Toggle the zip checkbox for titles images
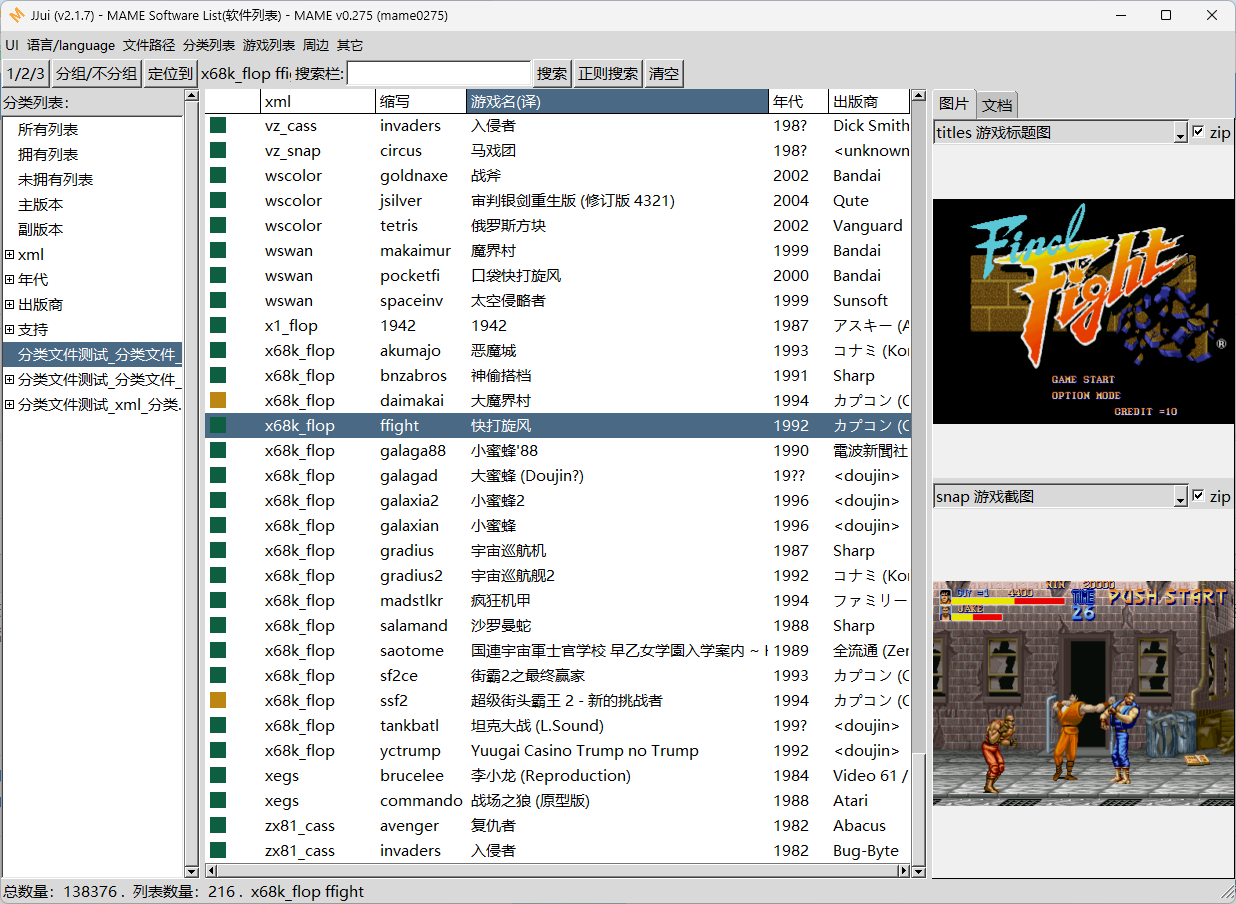The width and height of the screenshot is (1236, 904). [x=1198, y=132]
